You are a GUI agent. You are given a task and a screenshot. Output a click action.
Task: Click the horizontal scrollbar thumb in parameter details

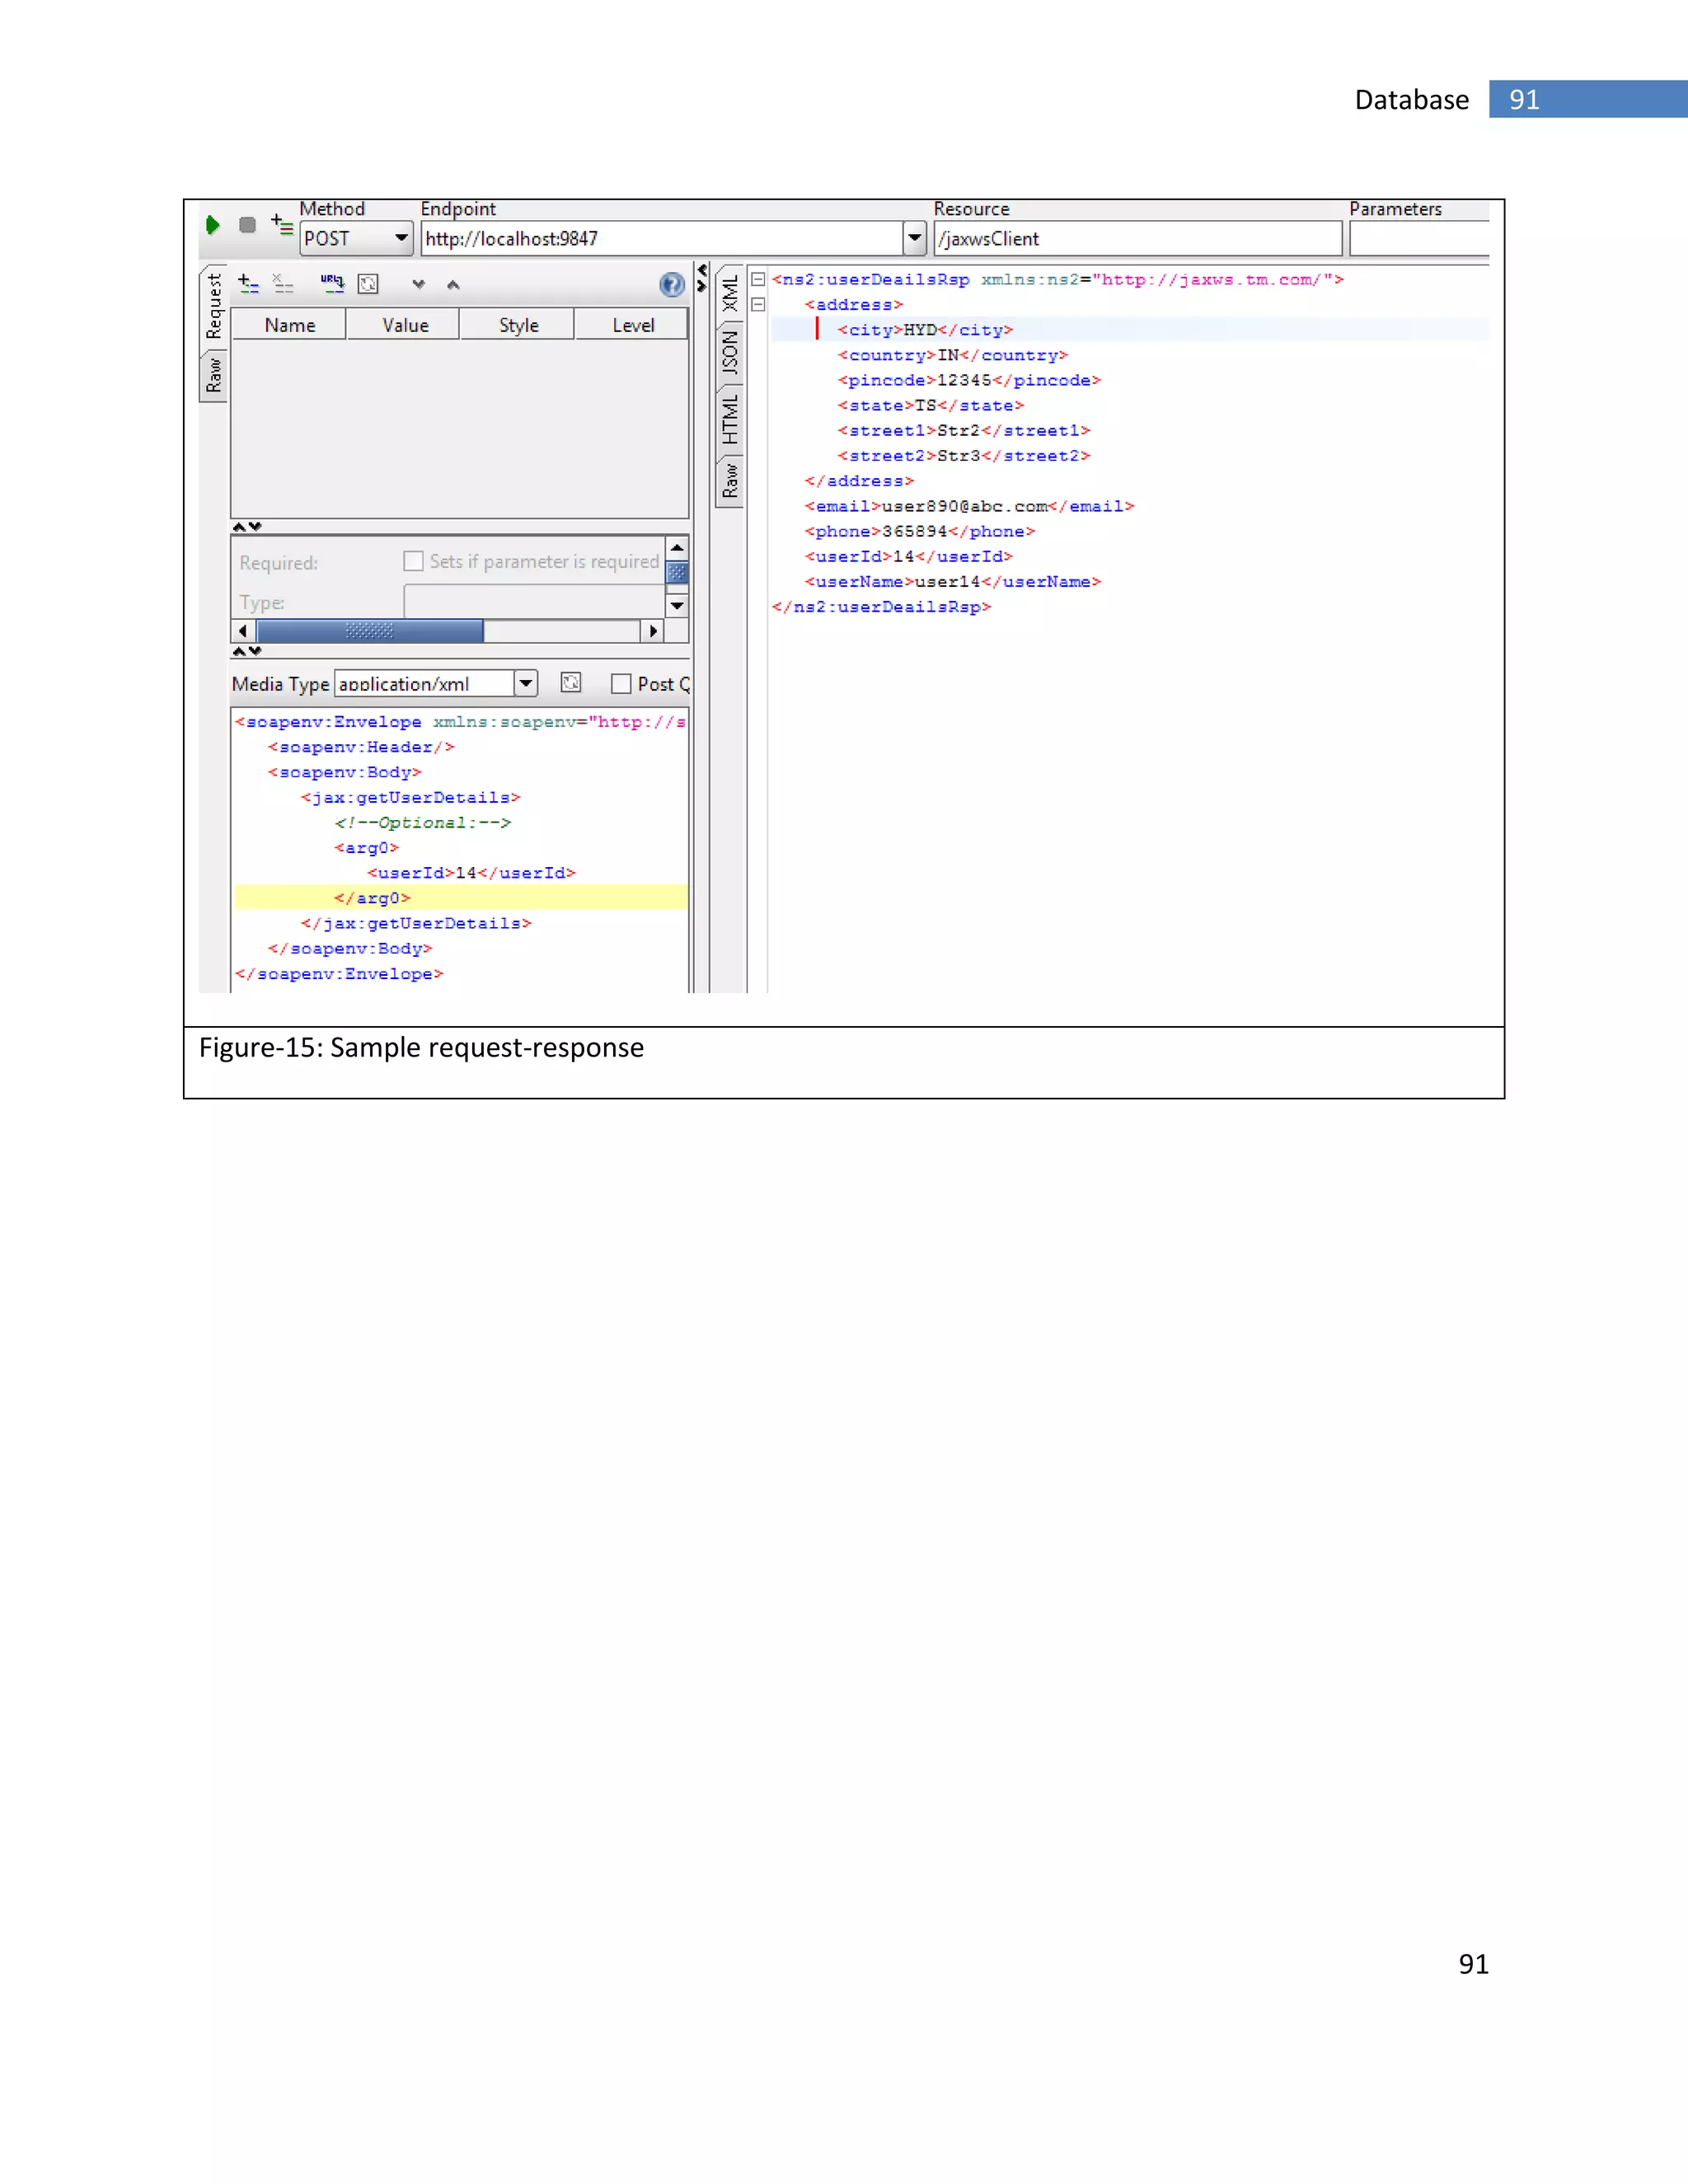(370, 631)
